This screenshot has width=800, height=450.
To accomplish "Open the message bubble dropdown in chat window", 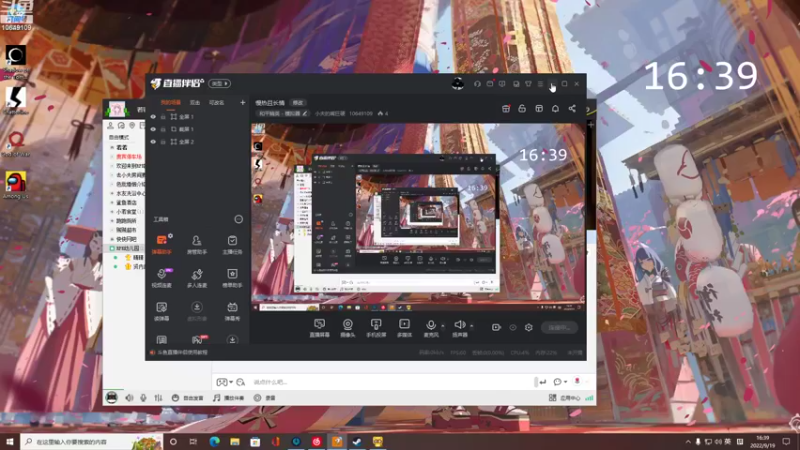I will point(560,382).
